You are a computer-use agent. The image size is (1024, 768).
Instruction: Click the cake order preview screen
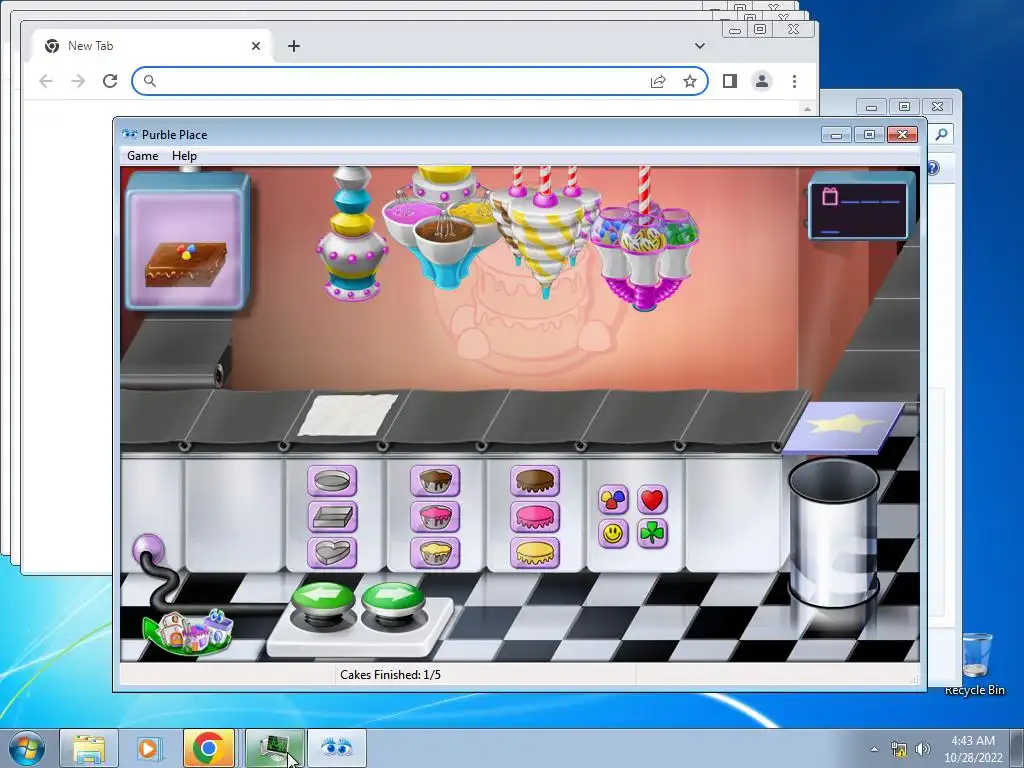point(187,241)
